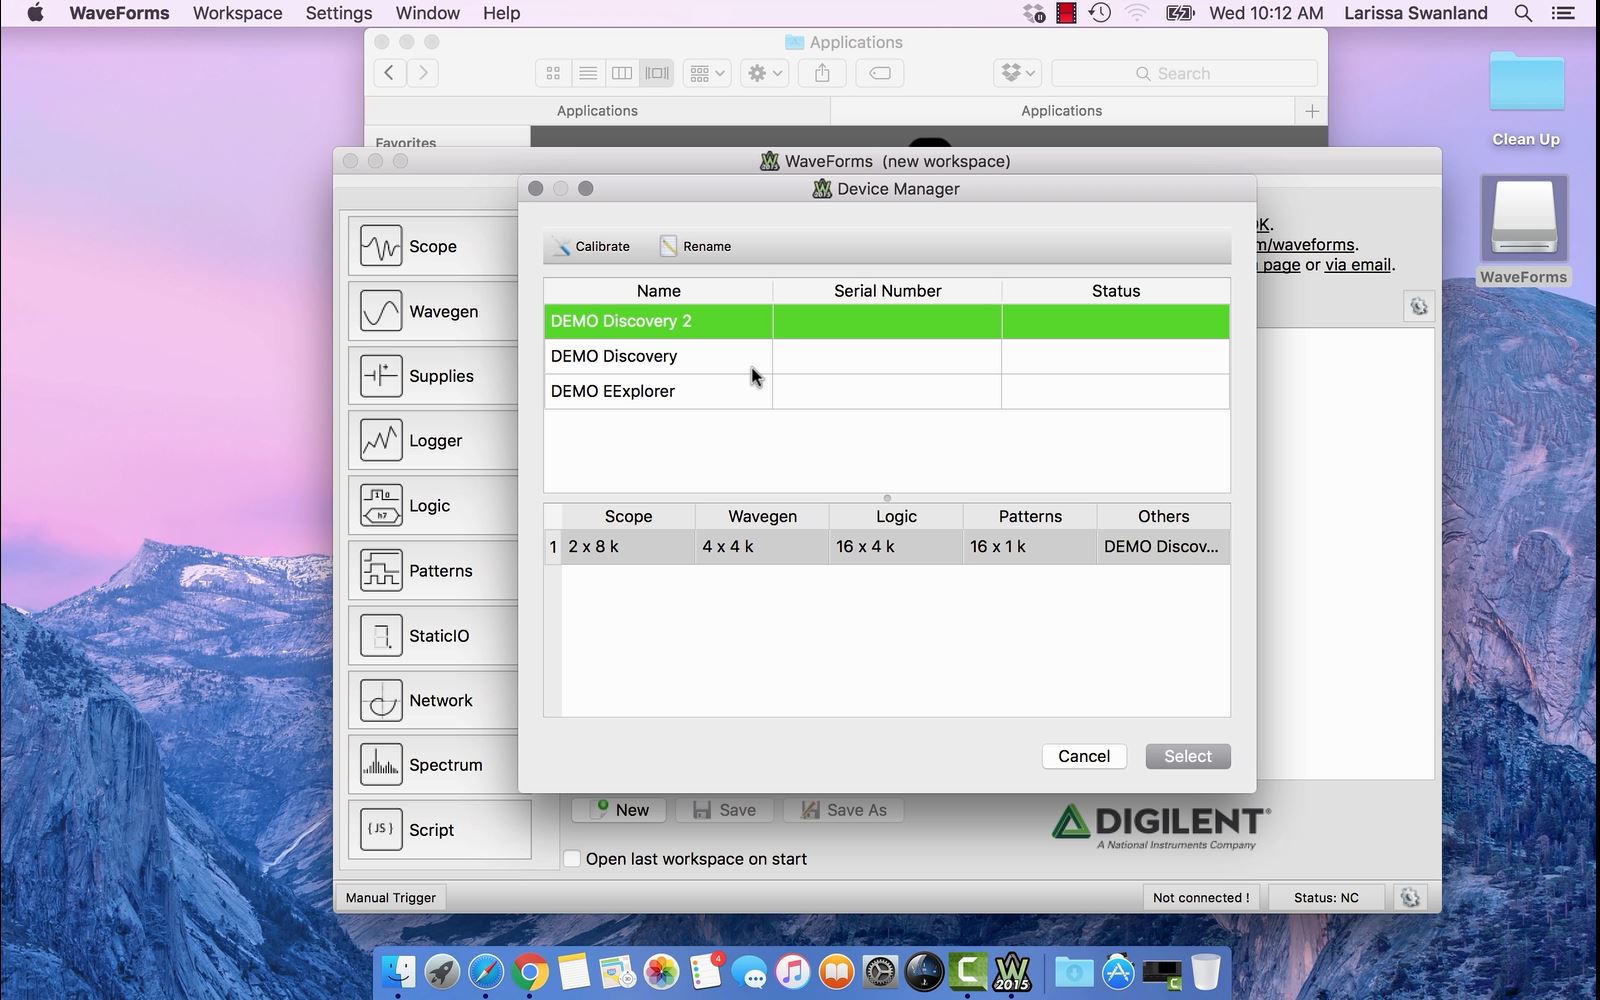1600x1000 pixels.
Task: Click the Manual Trigger button
Action: tap(391, 897)
